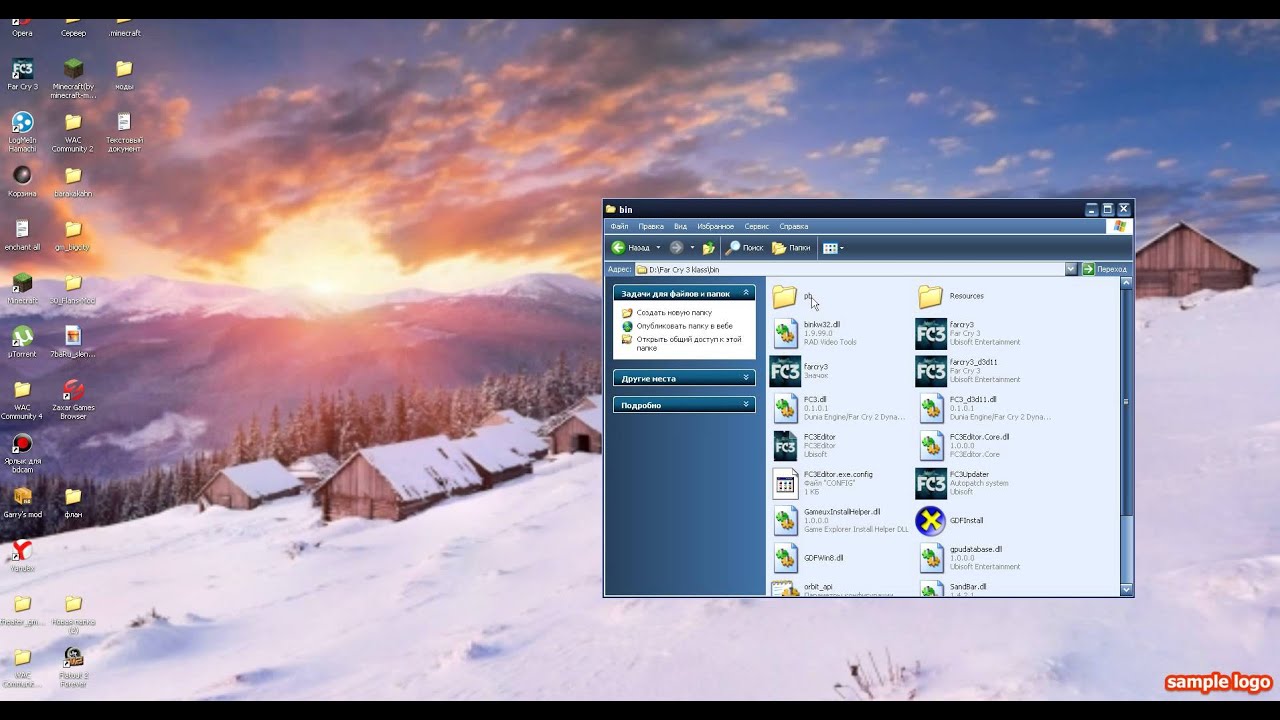Viewport: 1280px width, 720px height.
Task: Select the farcry3 Значок icon file
Action: pyautogui.click(x=800, y=371)
